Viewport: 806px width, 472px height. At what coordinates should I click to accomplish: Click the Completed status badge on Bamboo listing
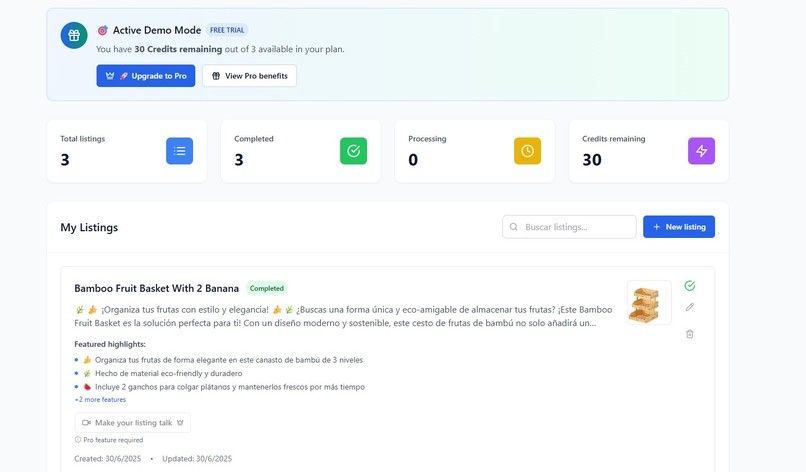point(267,288)
